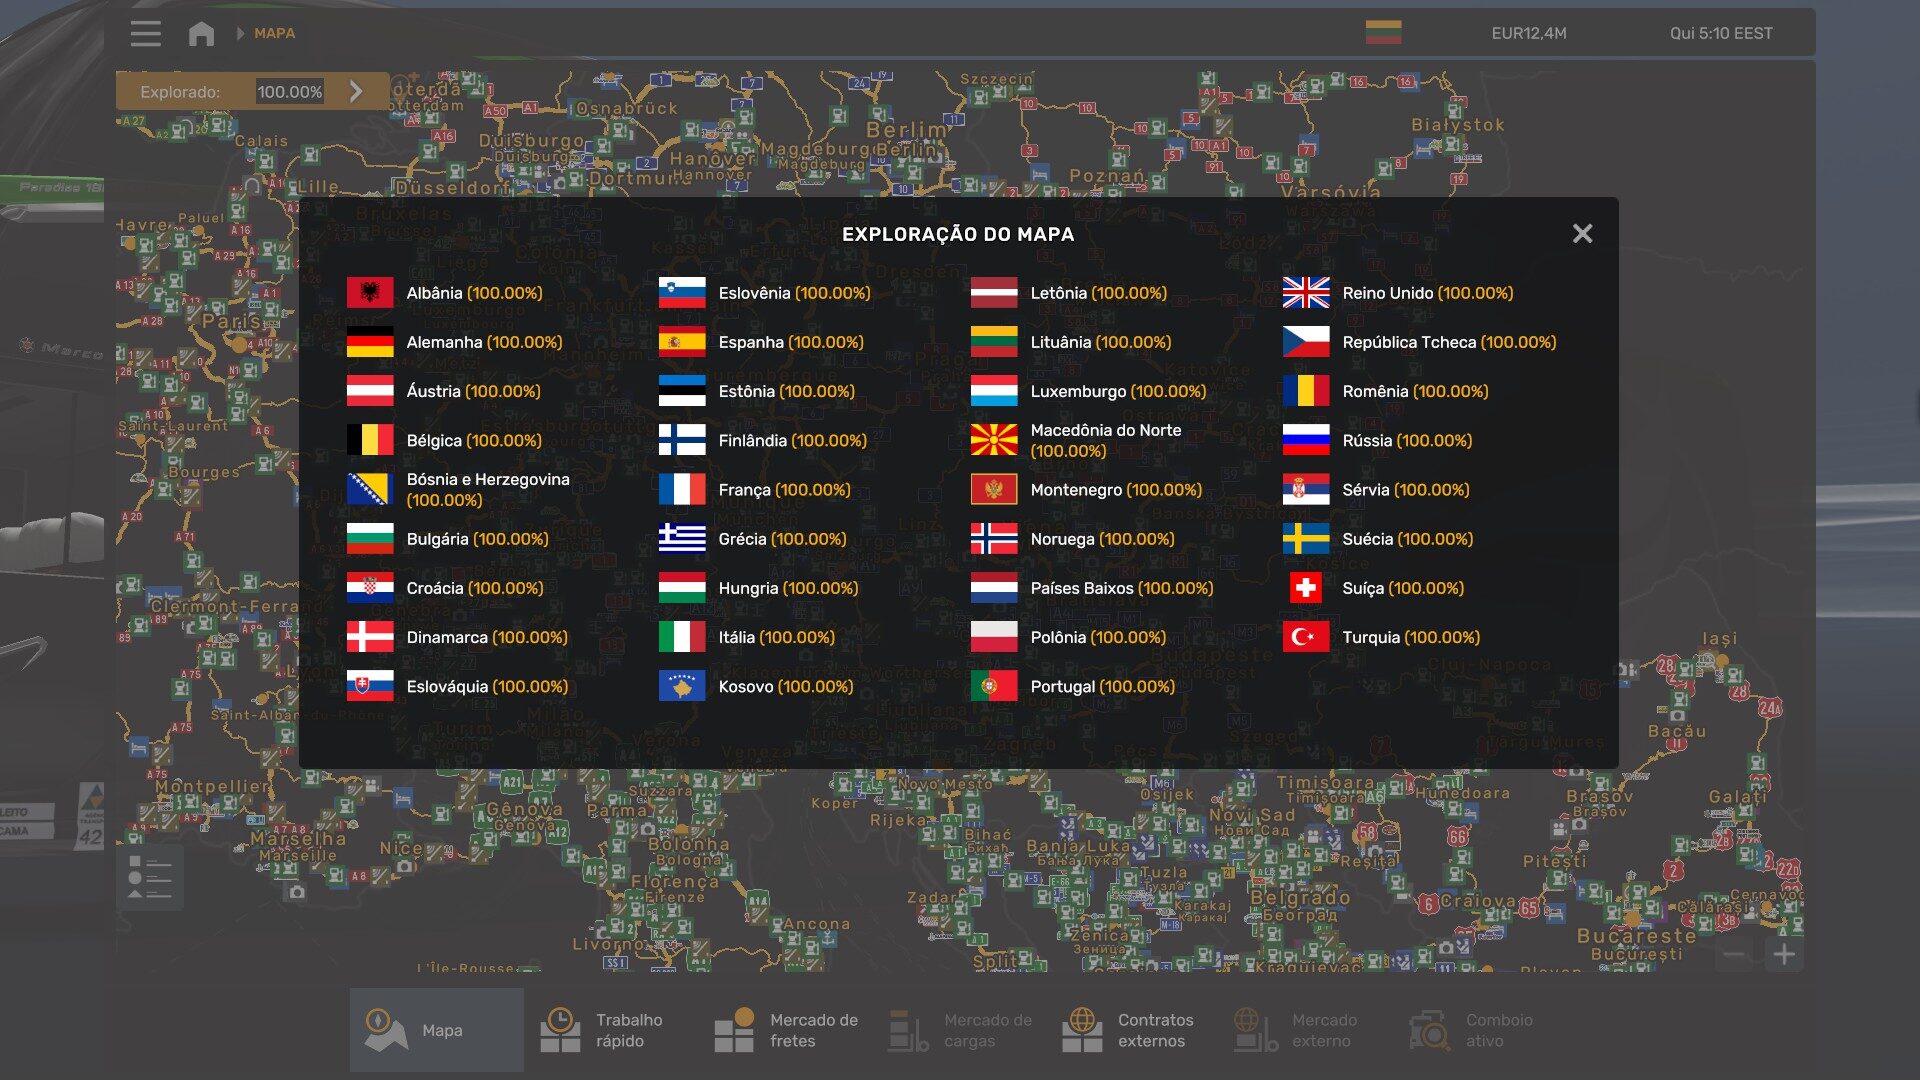Click the Turquia flag icon
The image size is (1920, 1080).
pos(1306,637)
